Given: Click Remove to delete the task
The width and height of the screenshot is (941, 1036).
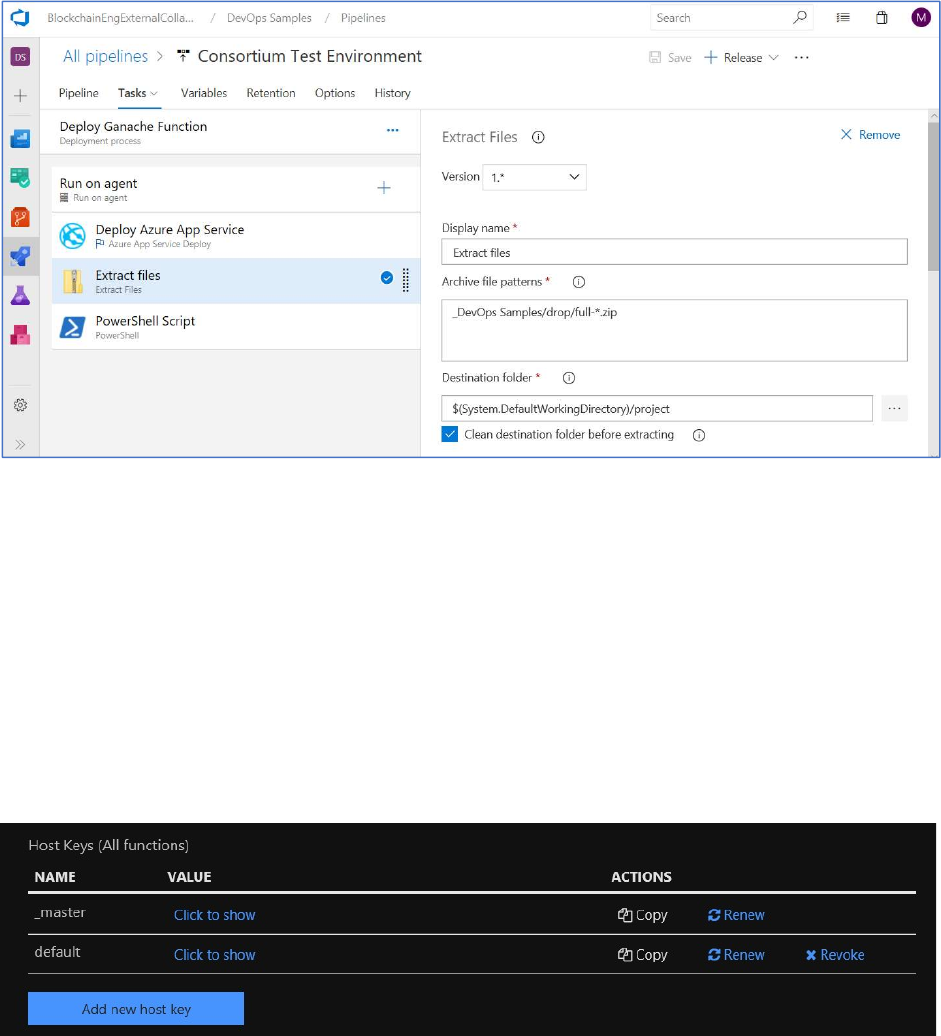Looking at the screenshot, I should [870, 135].
